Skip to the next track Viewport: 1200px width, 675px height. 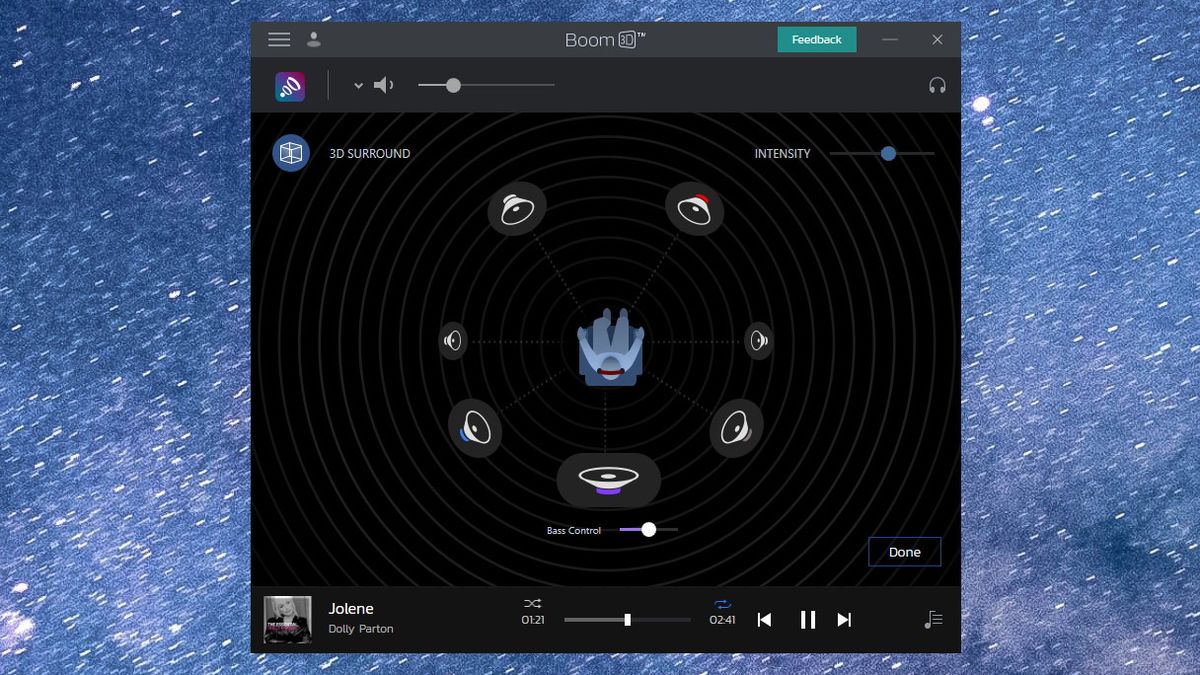click(x=843, y=619)
